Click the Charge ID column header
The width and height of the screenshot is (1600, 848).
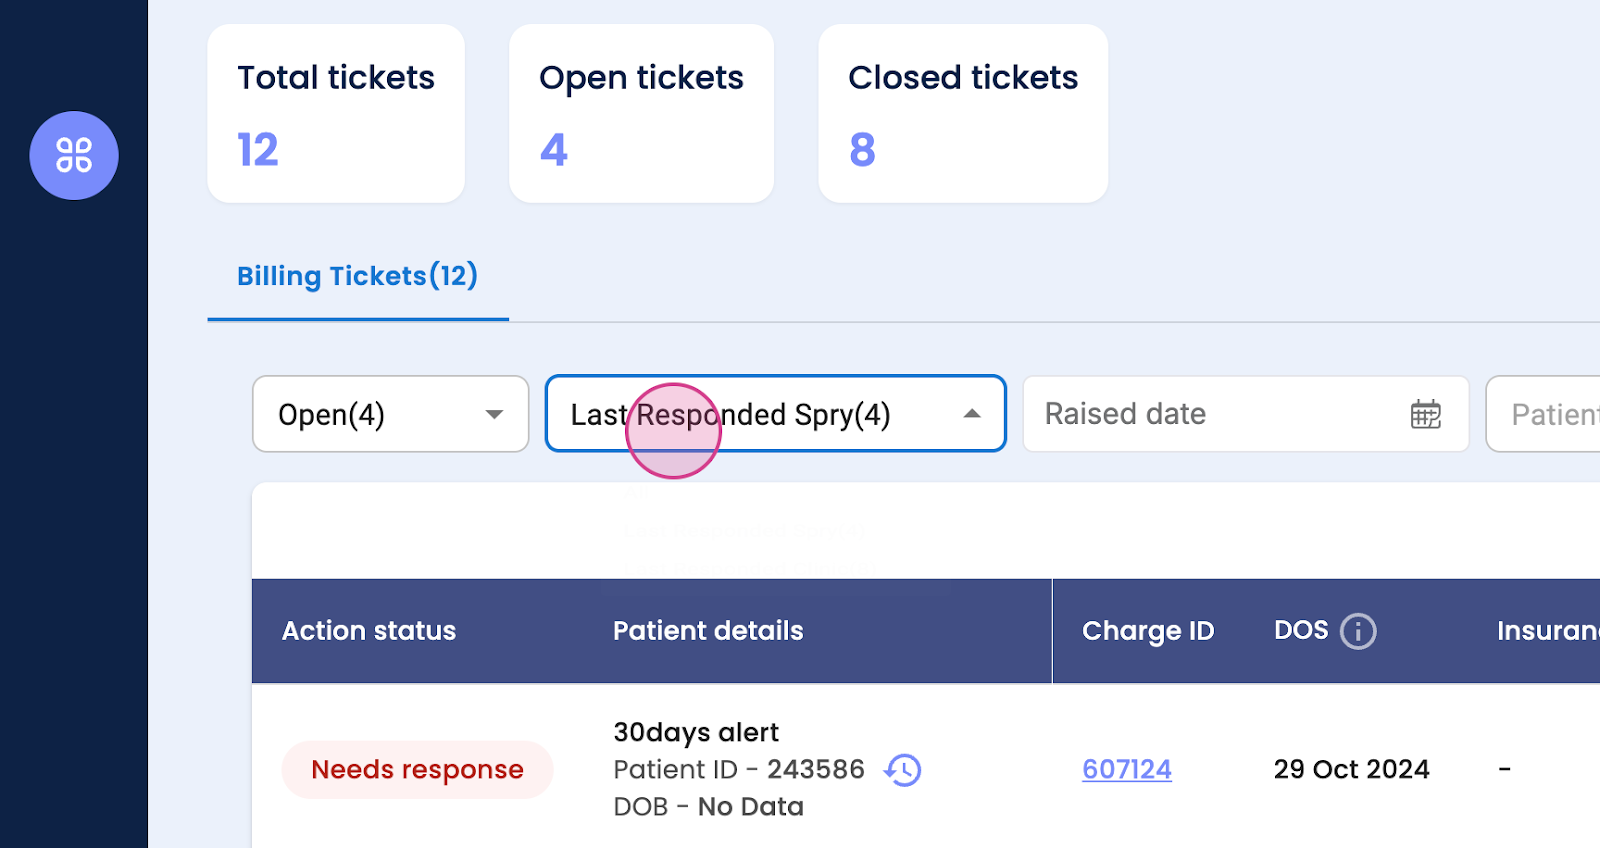click(1148, 631)
